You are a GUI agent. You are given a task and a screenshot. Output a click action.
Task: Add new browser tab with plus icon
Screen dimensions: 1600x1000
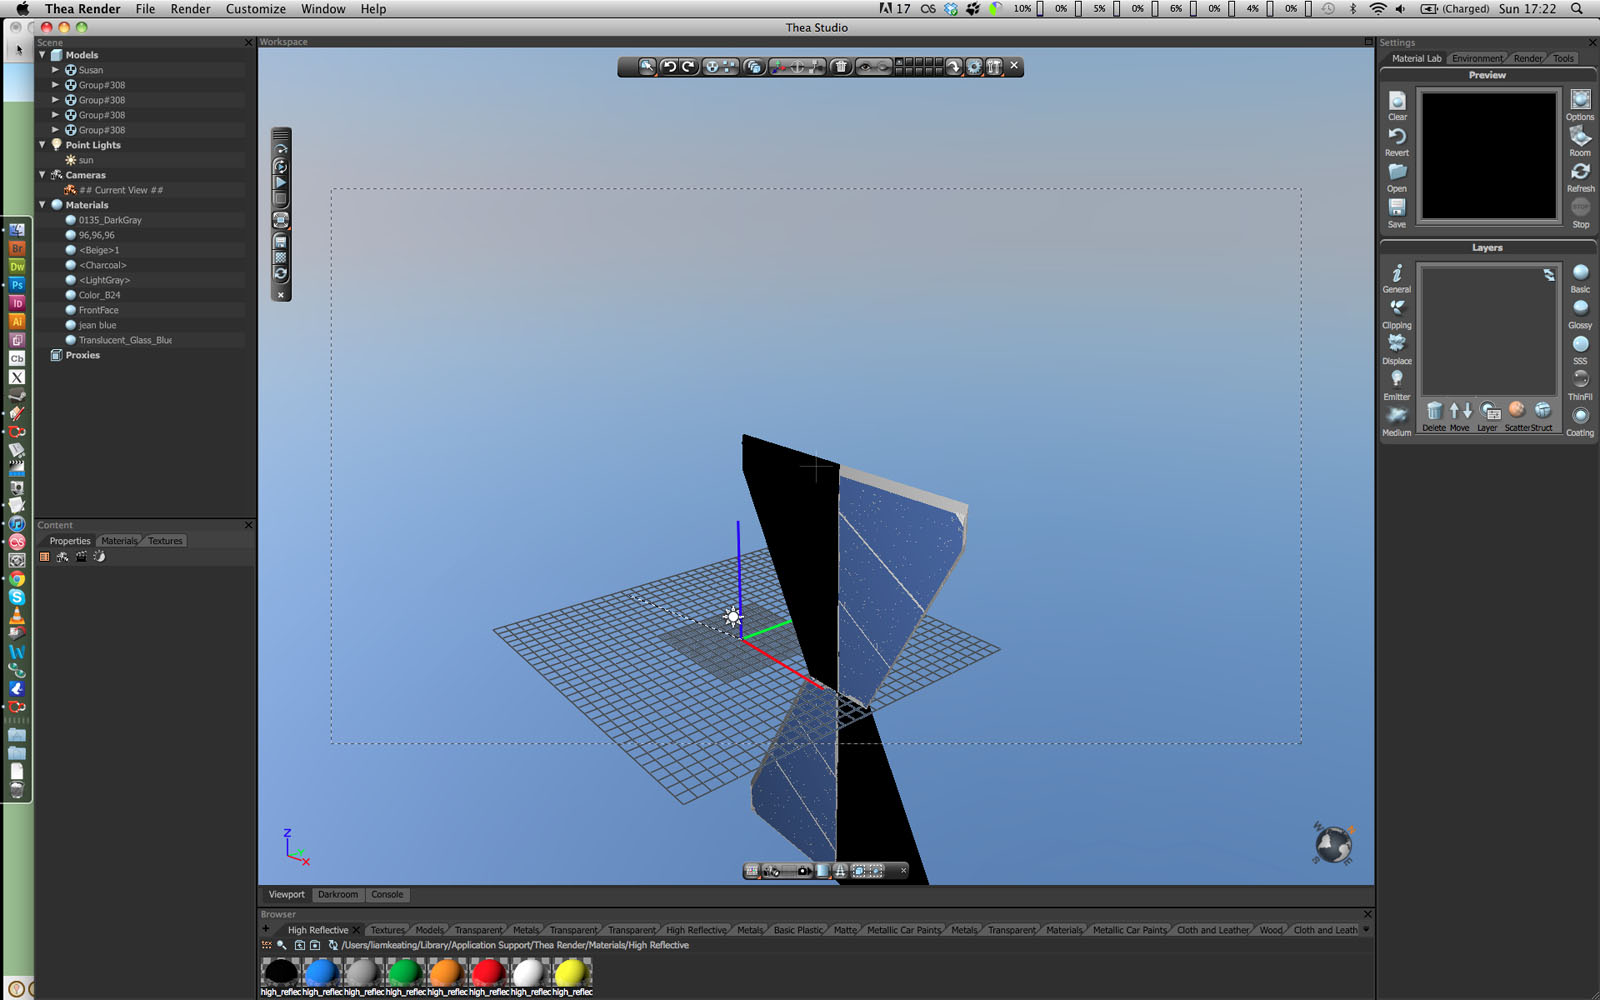pos(266,929)
